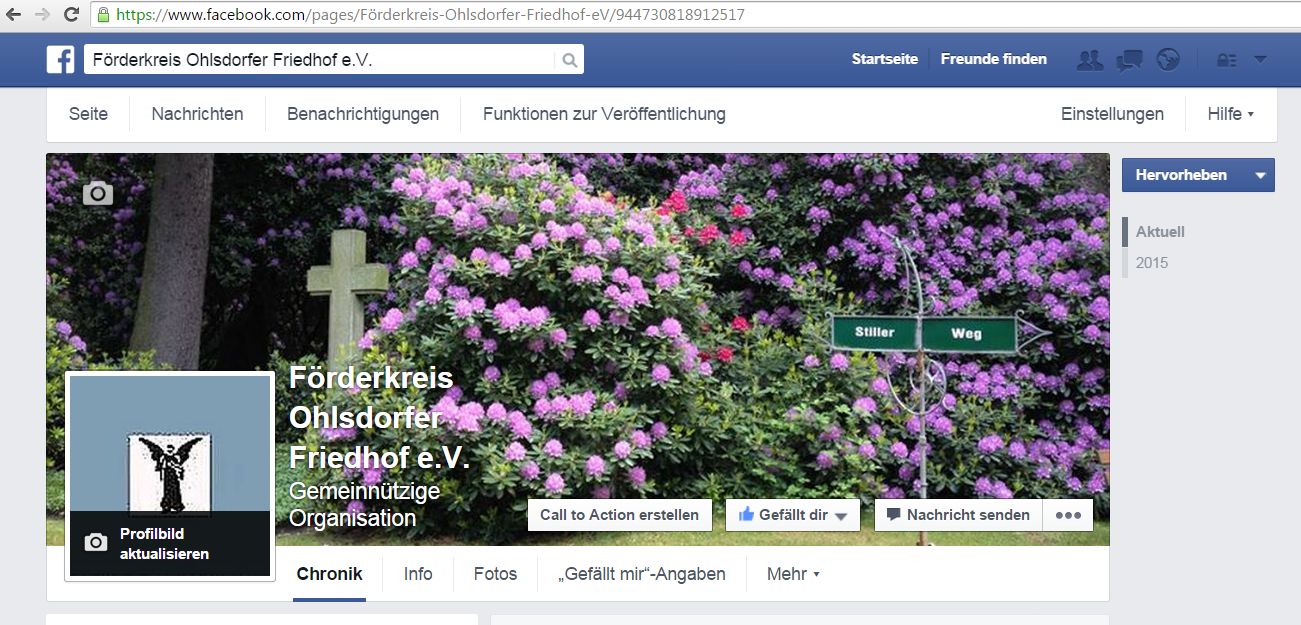This screenshot has width=1301, height=625.
Task: Switch to the Fotos tab
Action: pyautogui.click(x=495, y=574)
